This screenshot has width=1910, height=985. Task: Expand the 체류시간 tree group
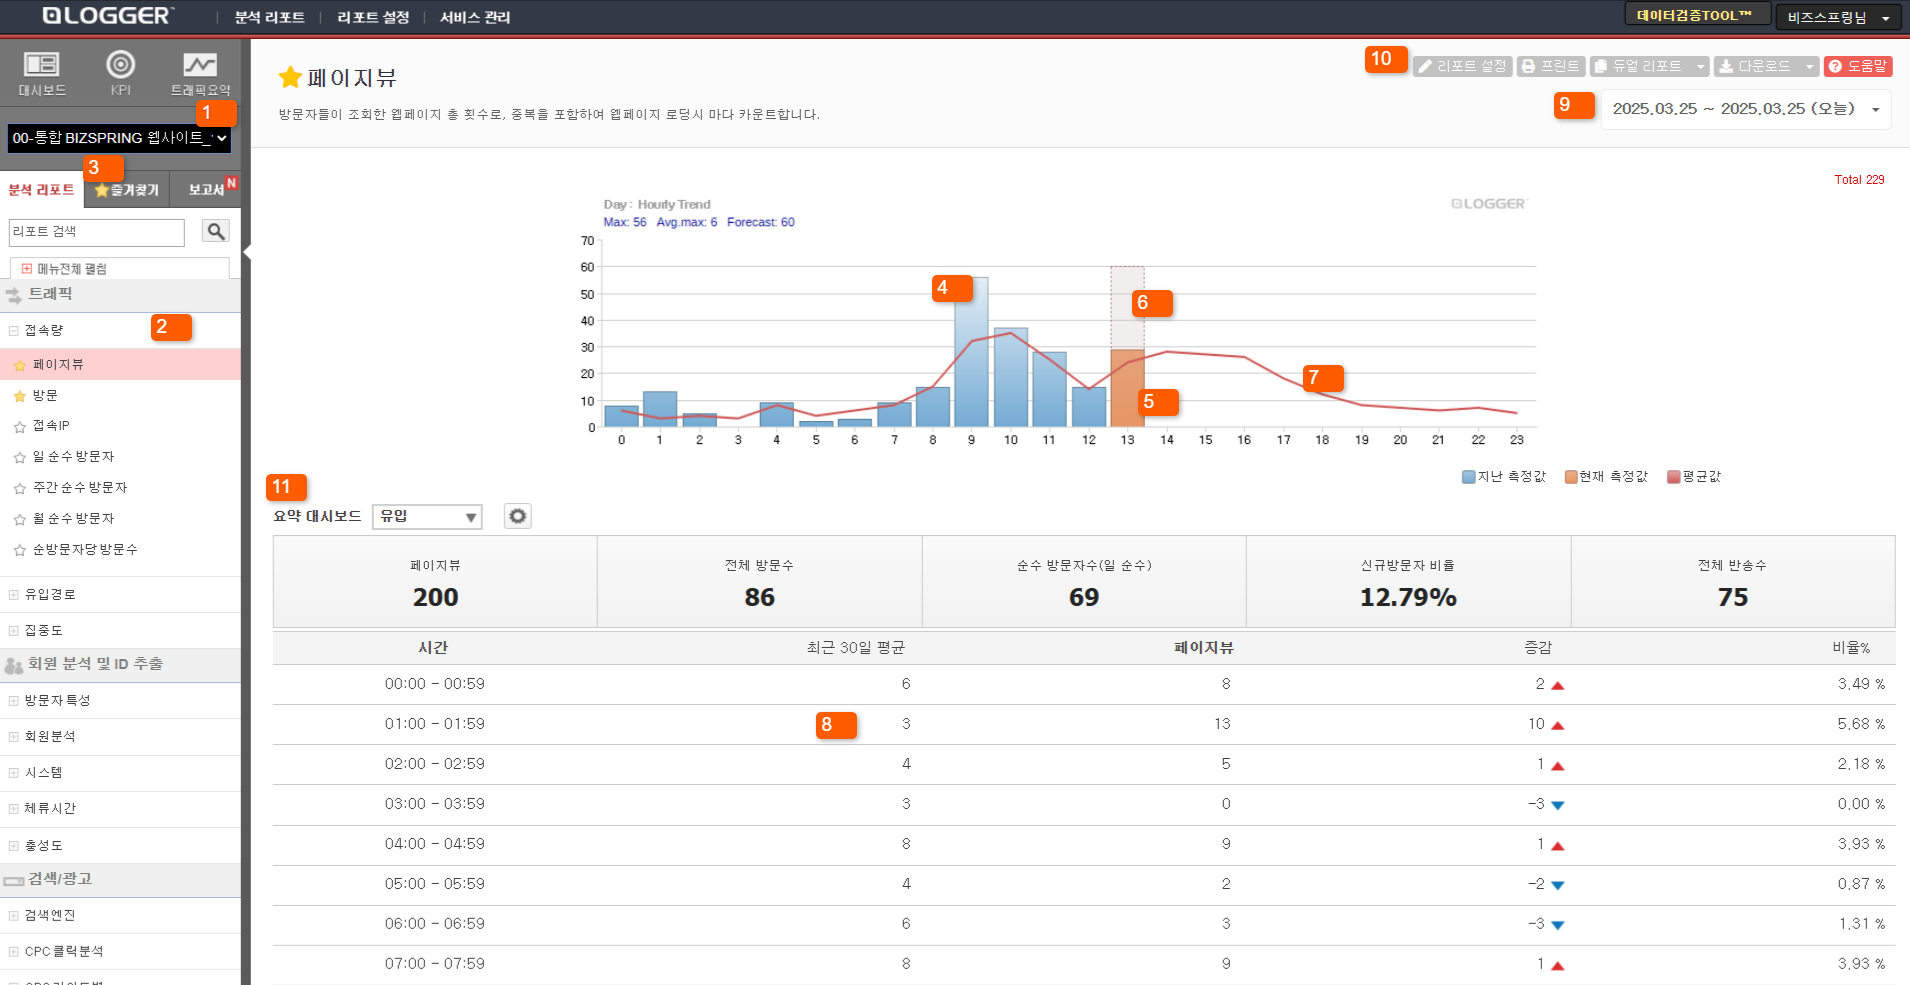[x=14, y=808]
